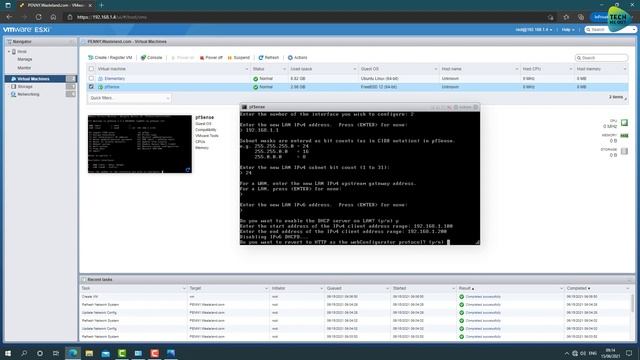640x360 pixels.
Task: Click the Storage usage icon
Action: pos(624,151)
